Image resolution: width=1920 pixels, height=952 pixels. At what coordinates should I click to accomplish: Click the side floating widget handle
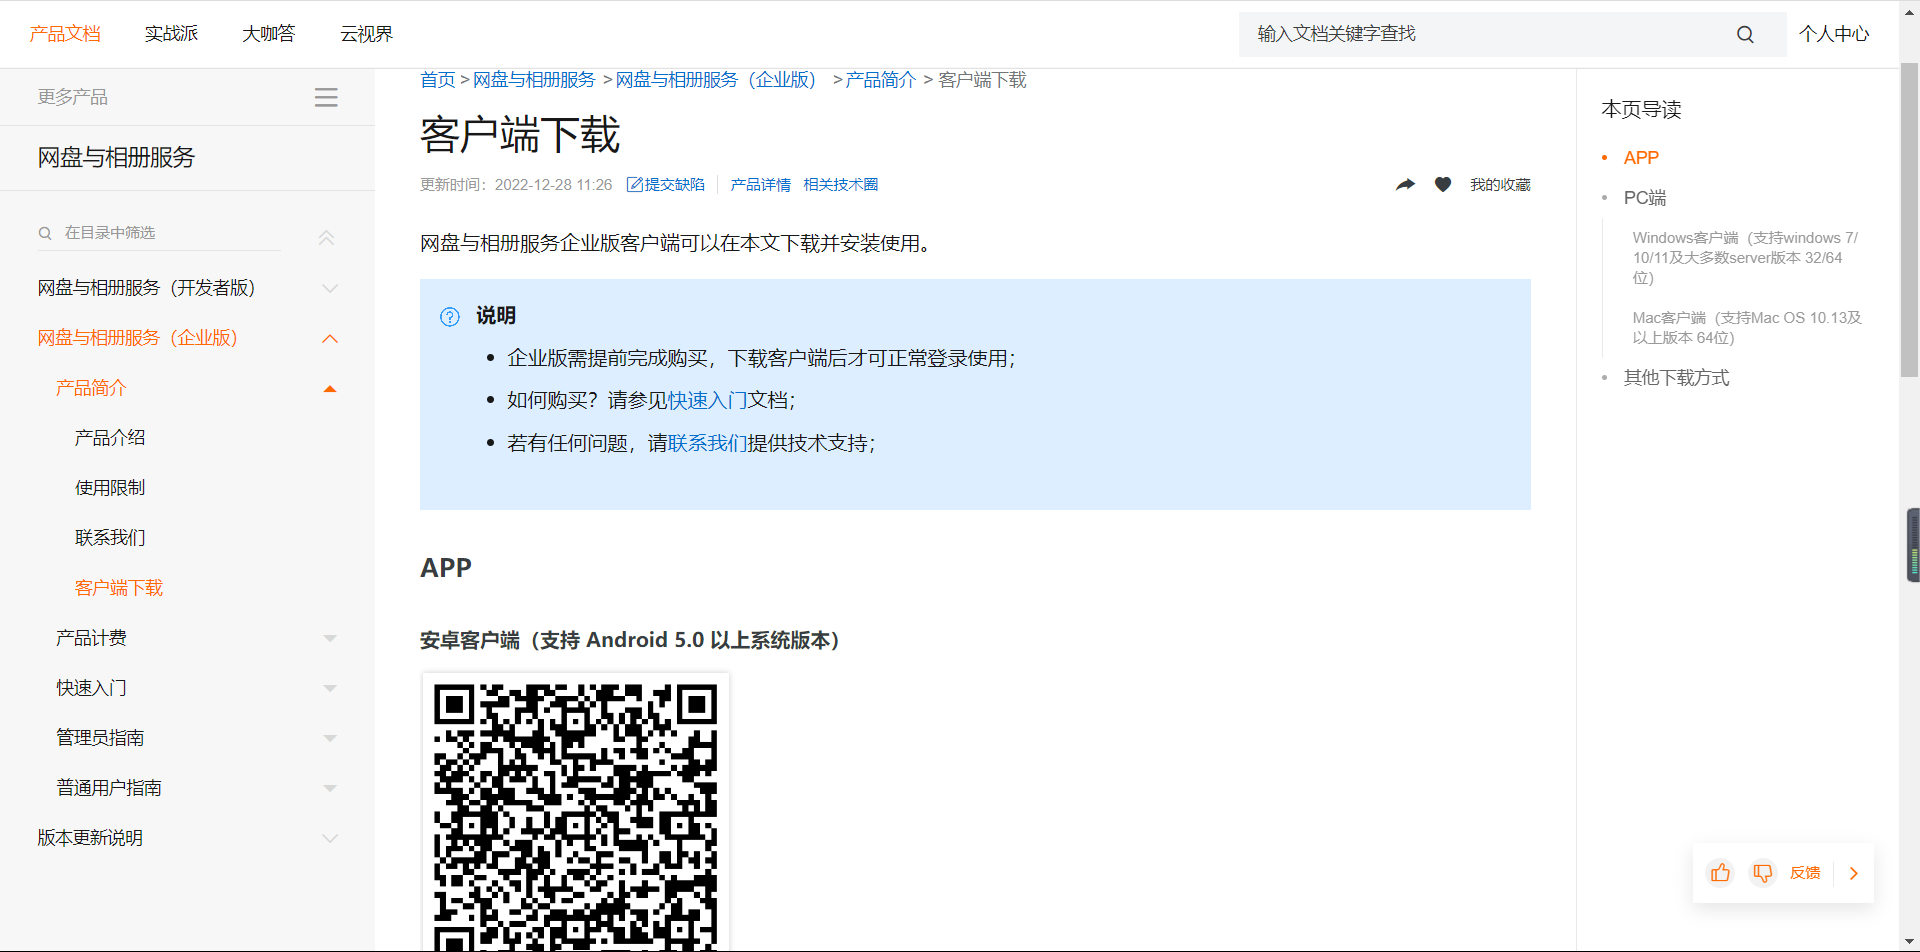pos(1913,545)
